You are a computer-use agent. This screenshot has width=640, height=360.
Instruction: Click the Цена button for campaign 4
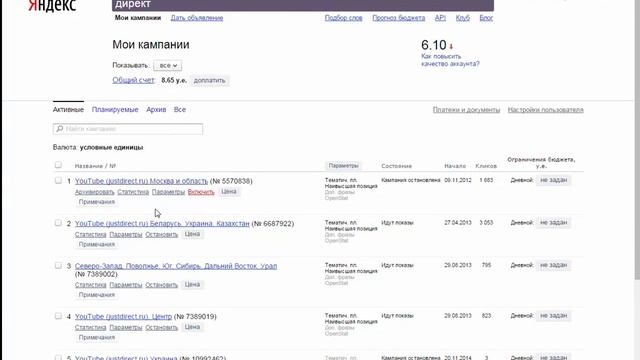(x=192, y=327)
